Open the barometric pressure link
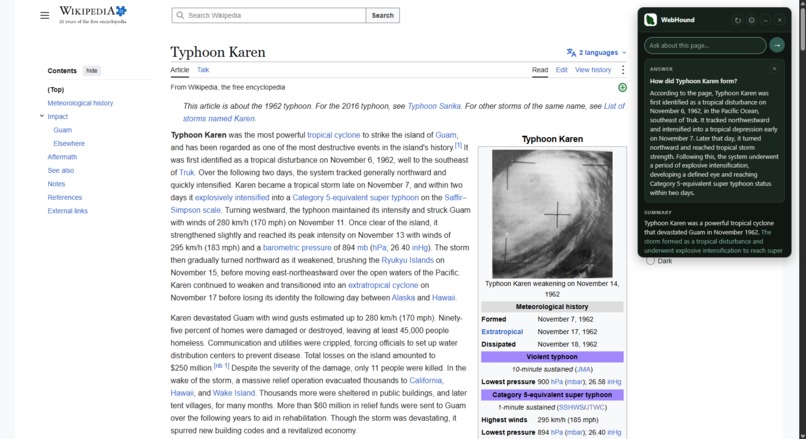 click(x=297, y=247)
